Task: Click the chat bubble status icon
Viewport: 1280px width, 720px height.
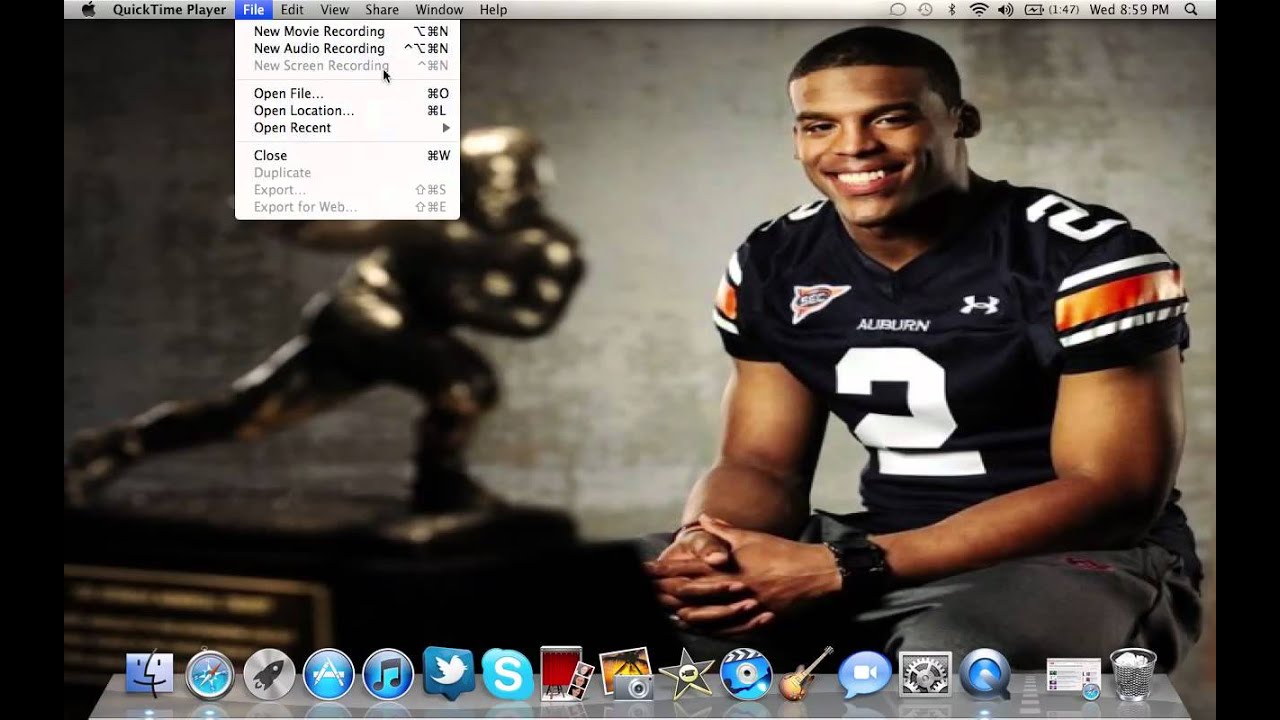Action: pos(898,9)
